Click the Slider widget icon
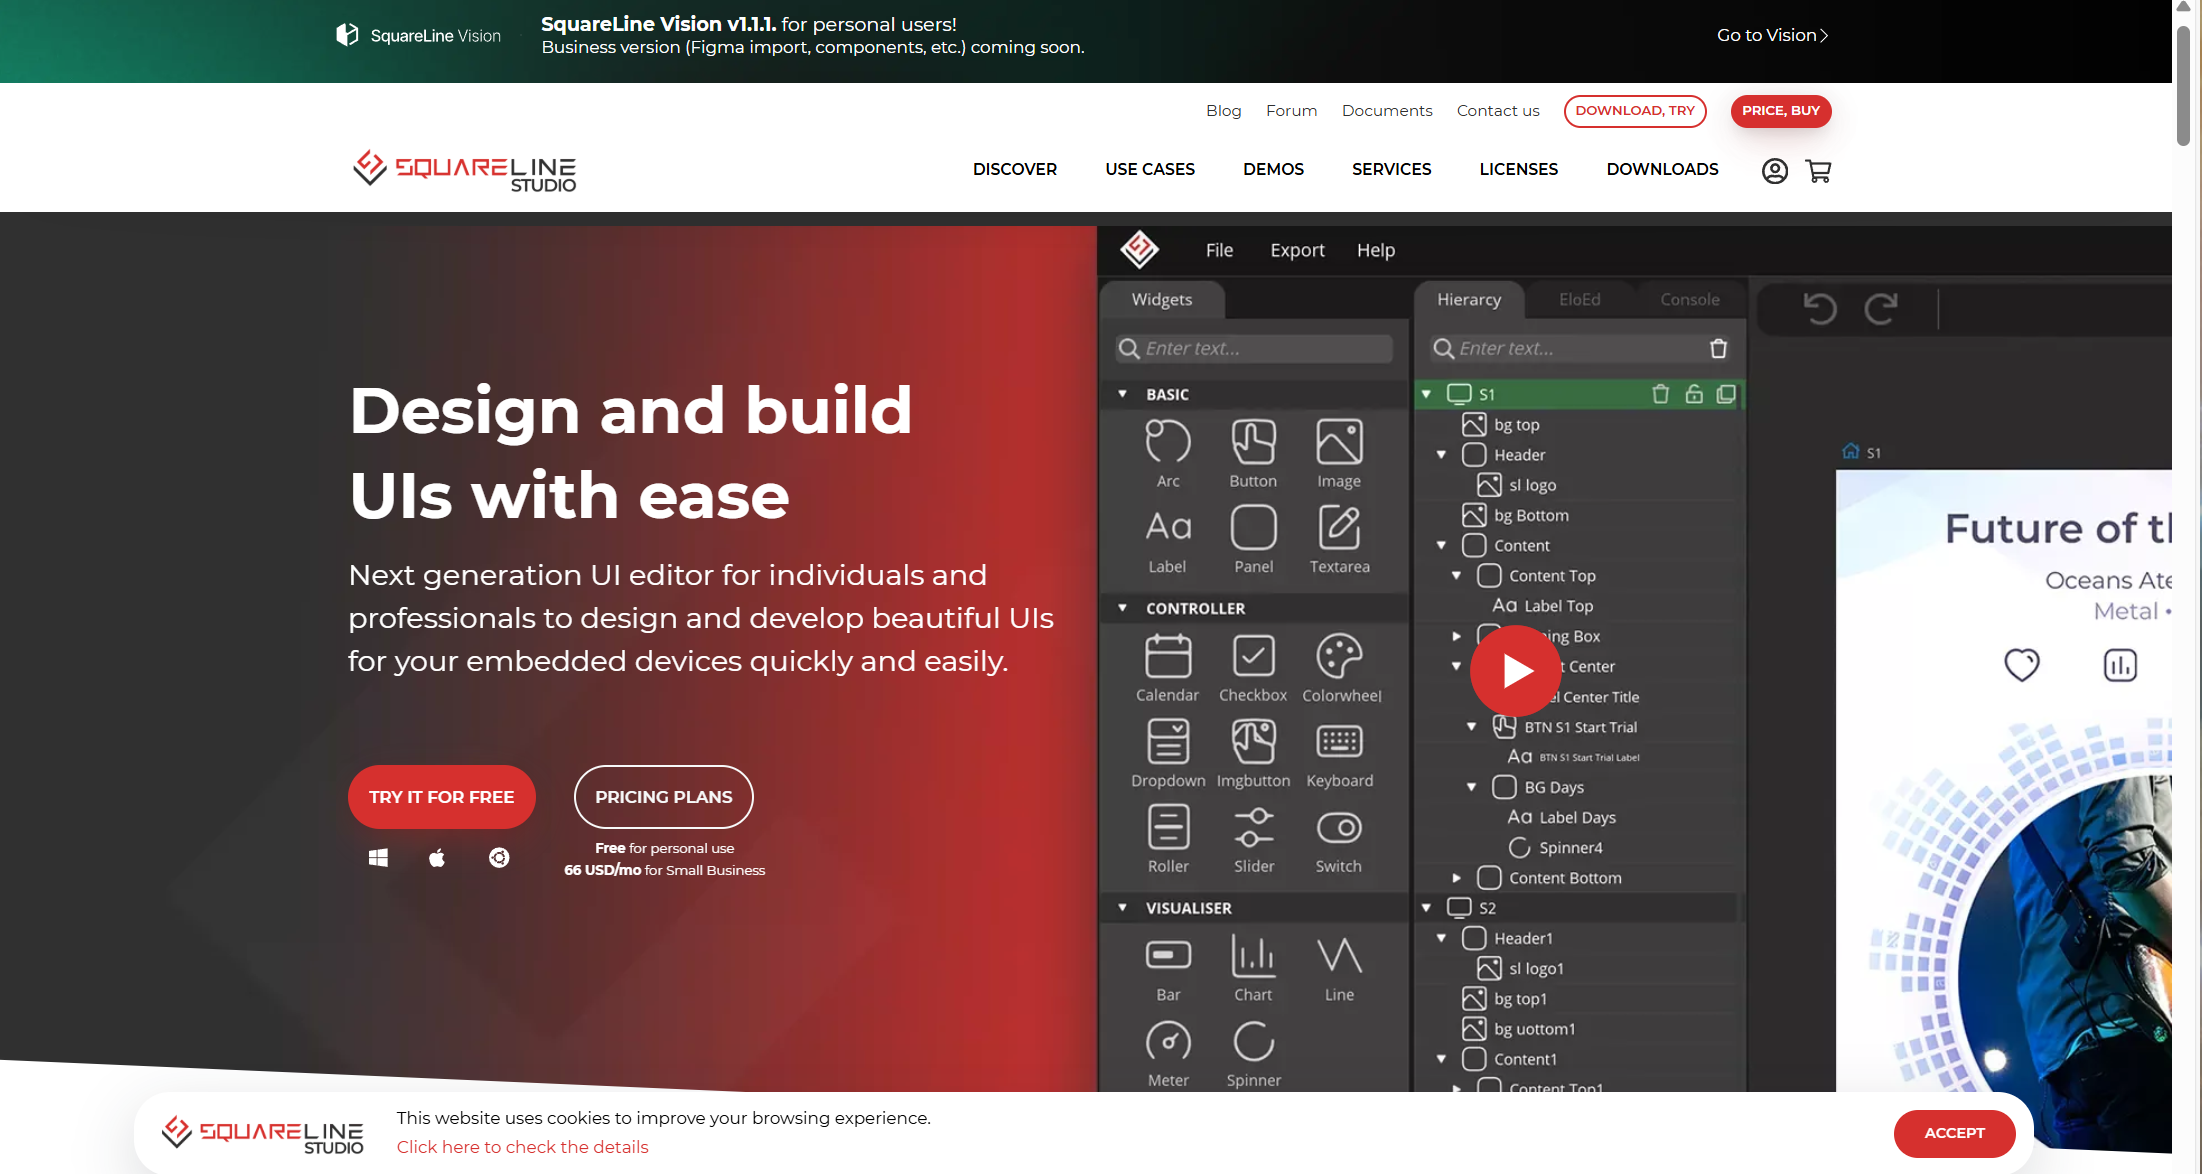Viewport: 2202px width, 1174px height. pyautogui.click(x=1253, y=828)
